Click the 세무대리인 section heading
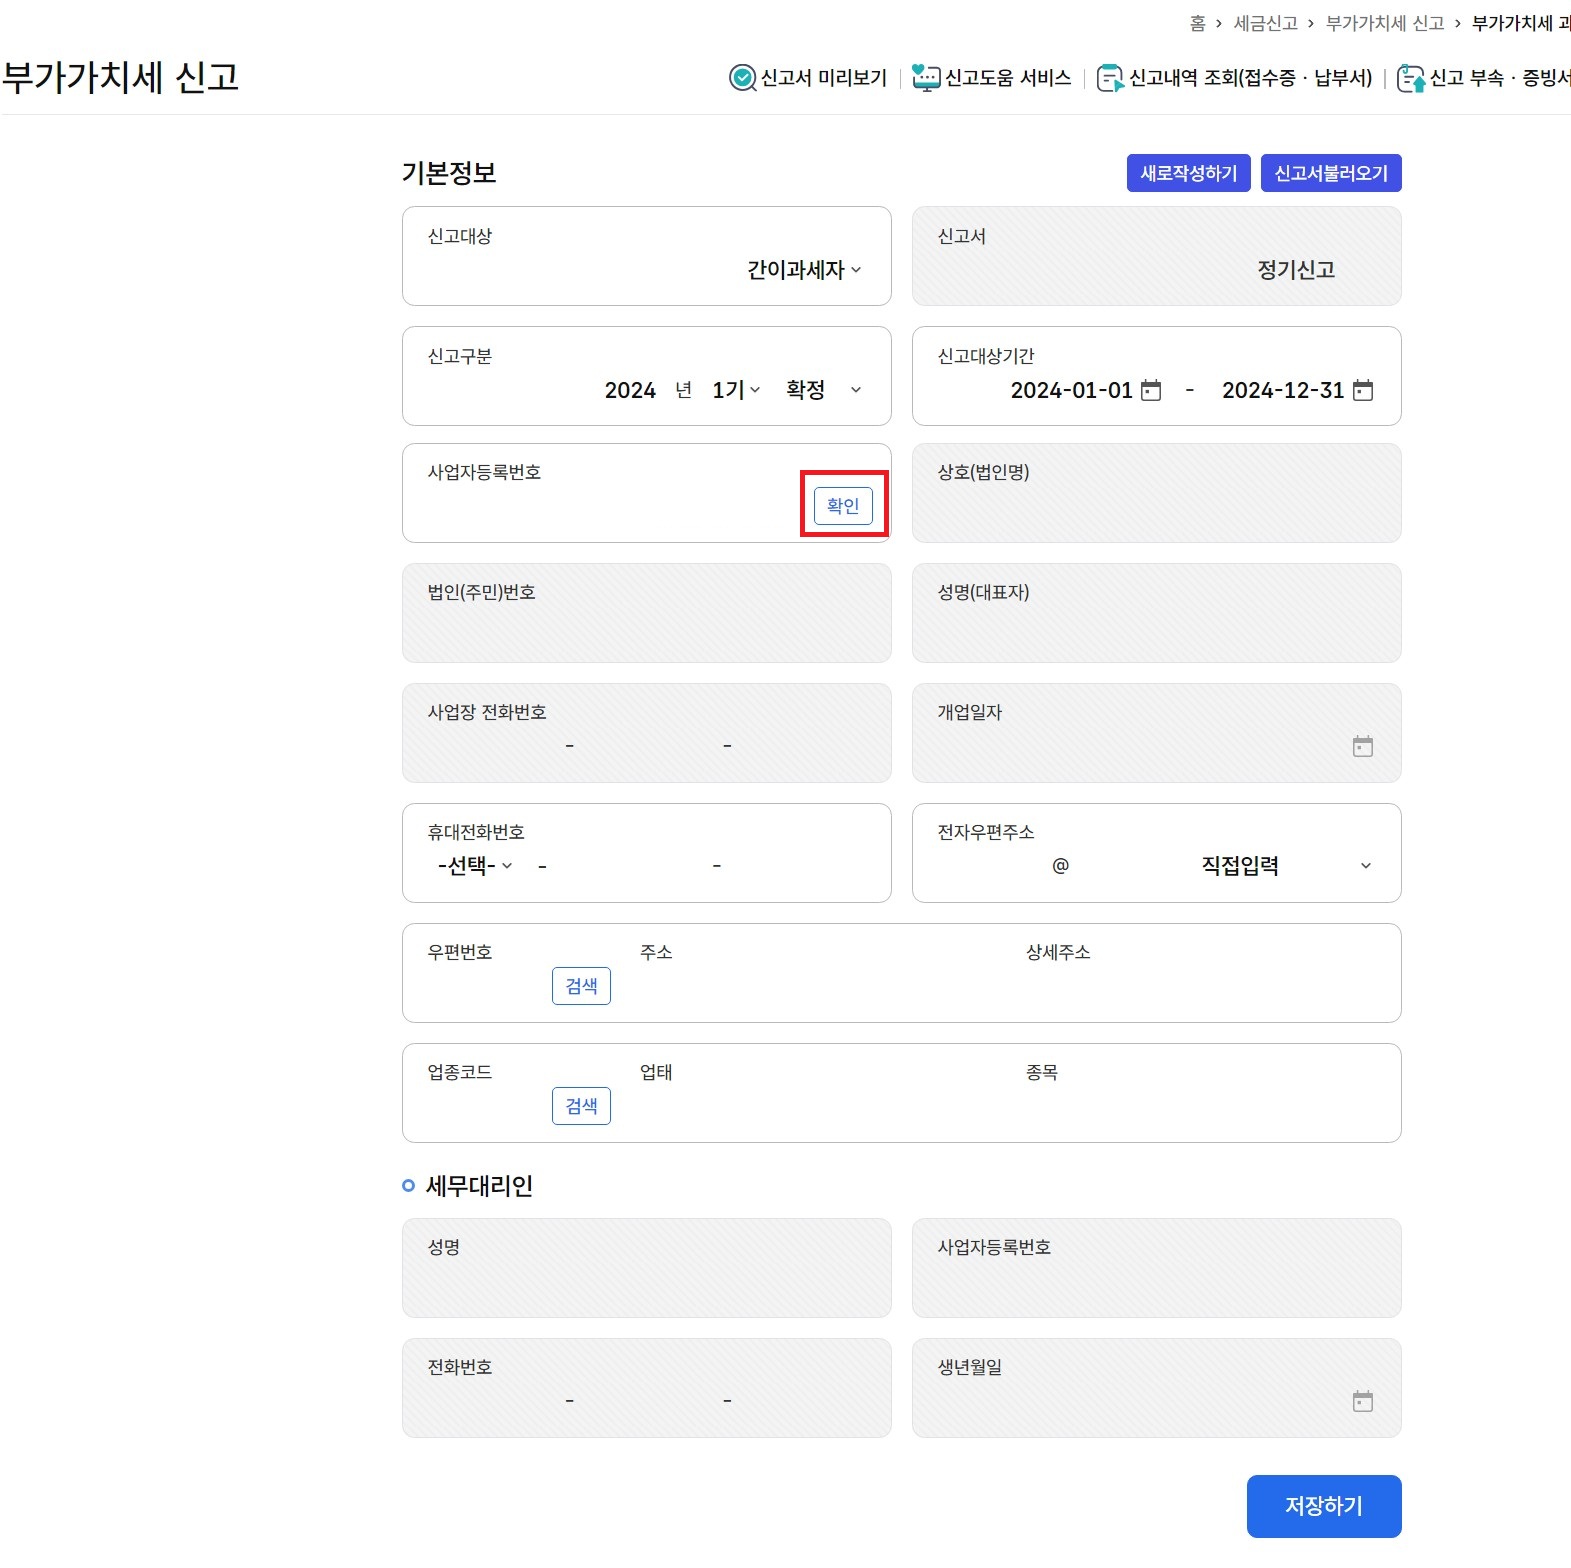This screenshot has width=1571, height=1568. coord(479,1186)
